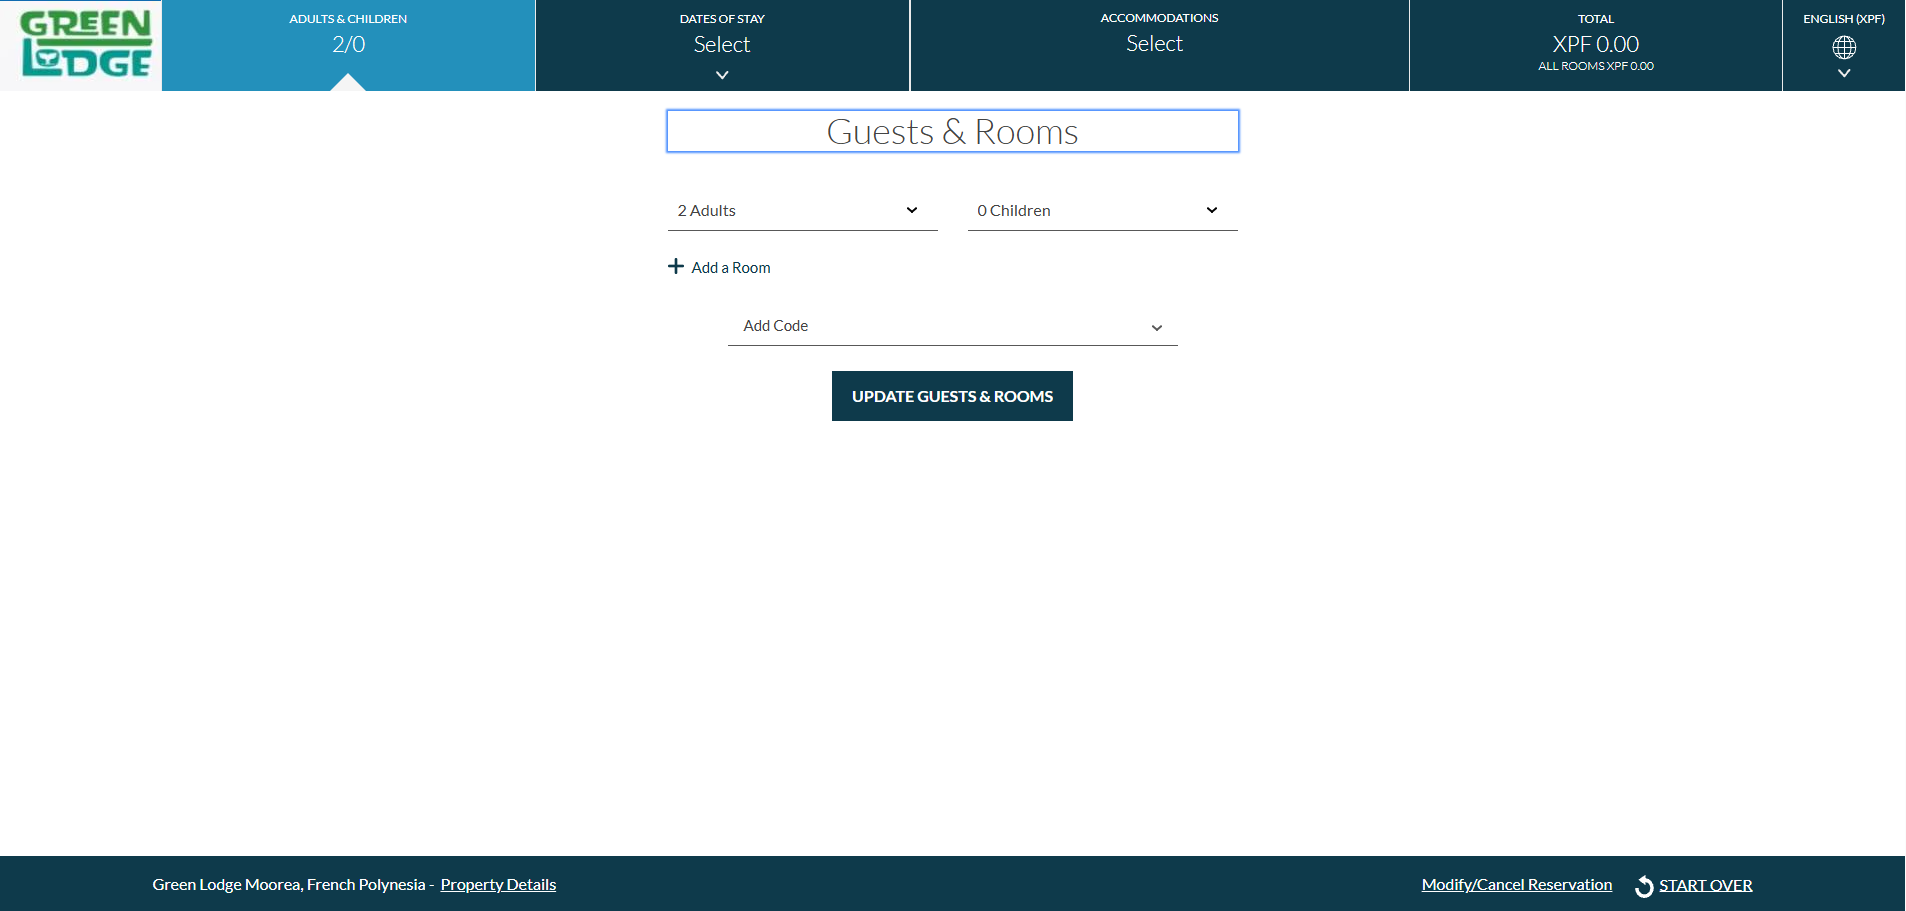Click the Add a Room option
Viewport: 1906px width, 911px height.
(x=729, y=267)
